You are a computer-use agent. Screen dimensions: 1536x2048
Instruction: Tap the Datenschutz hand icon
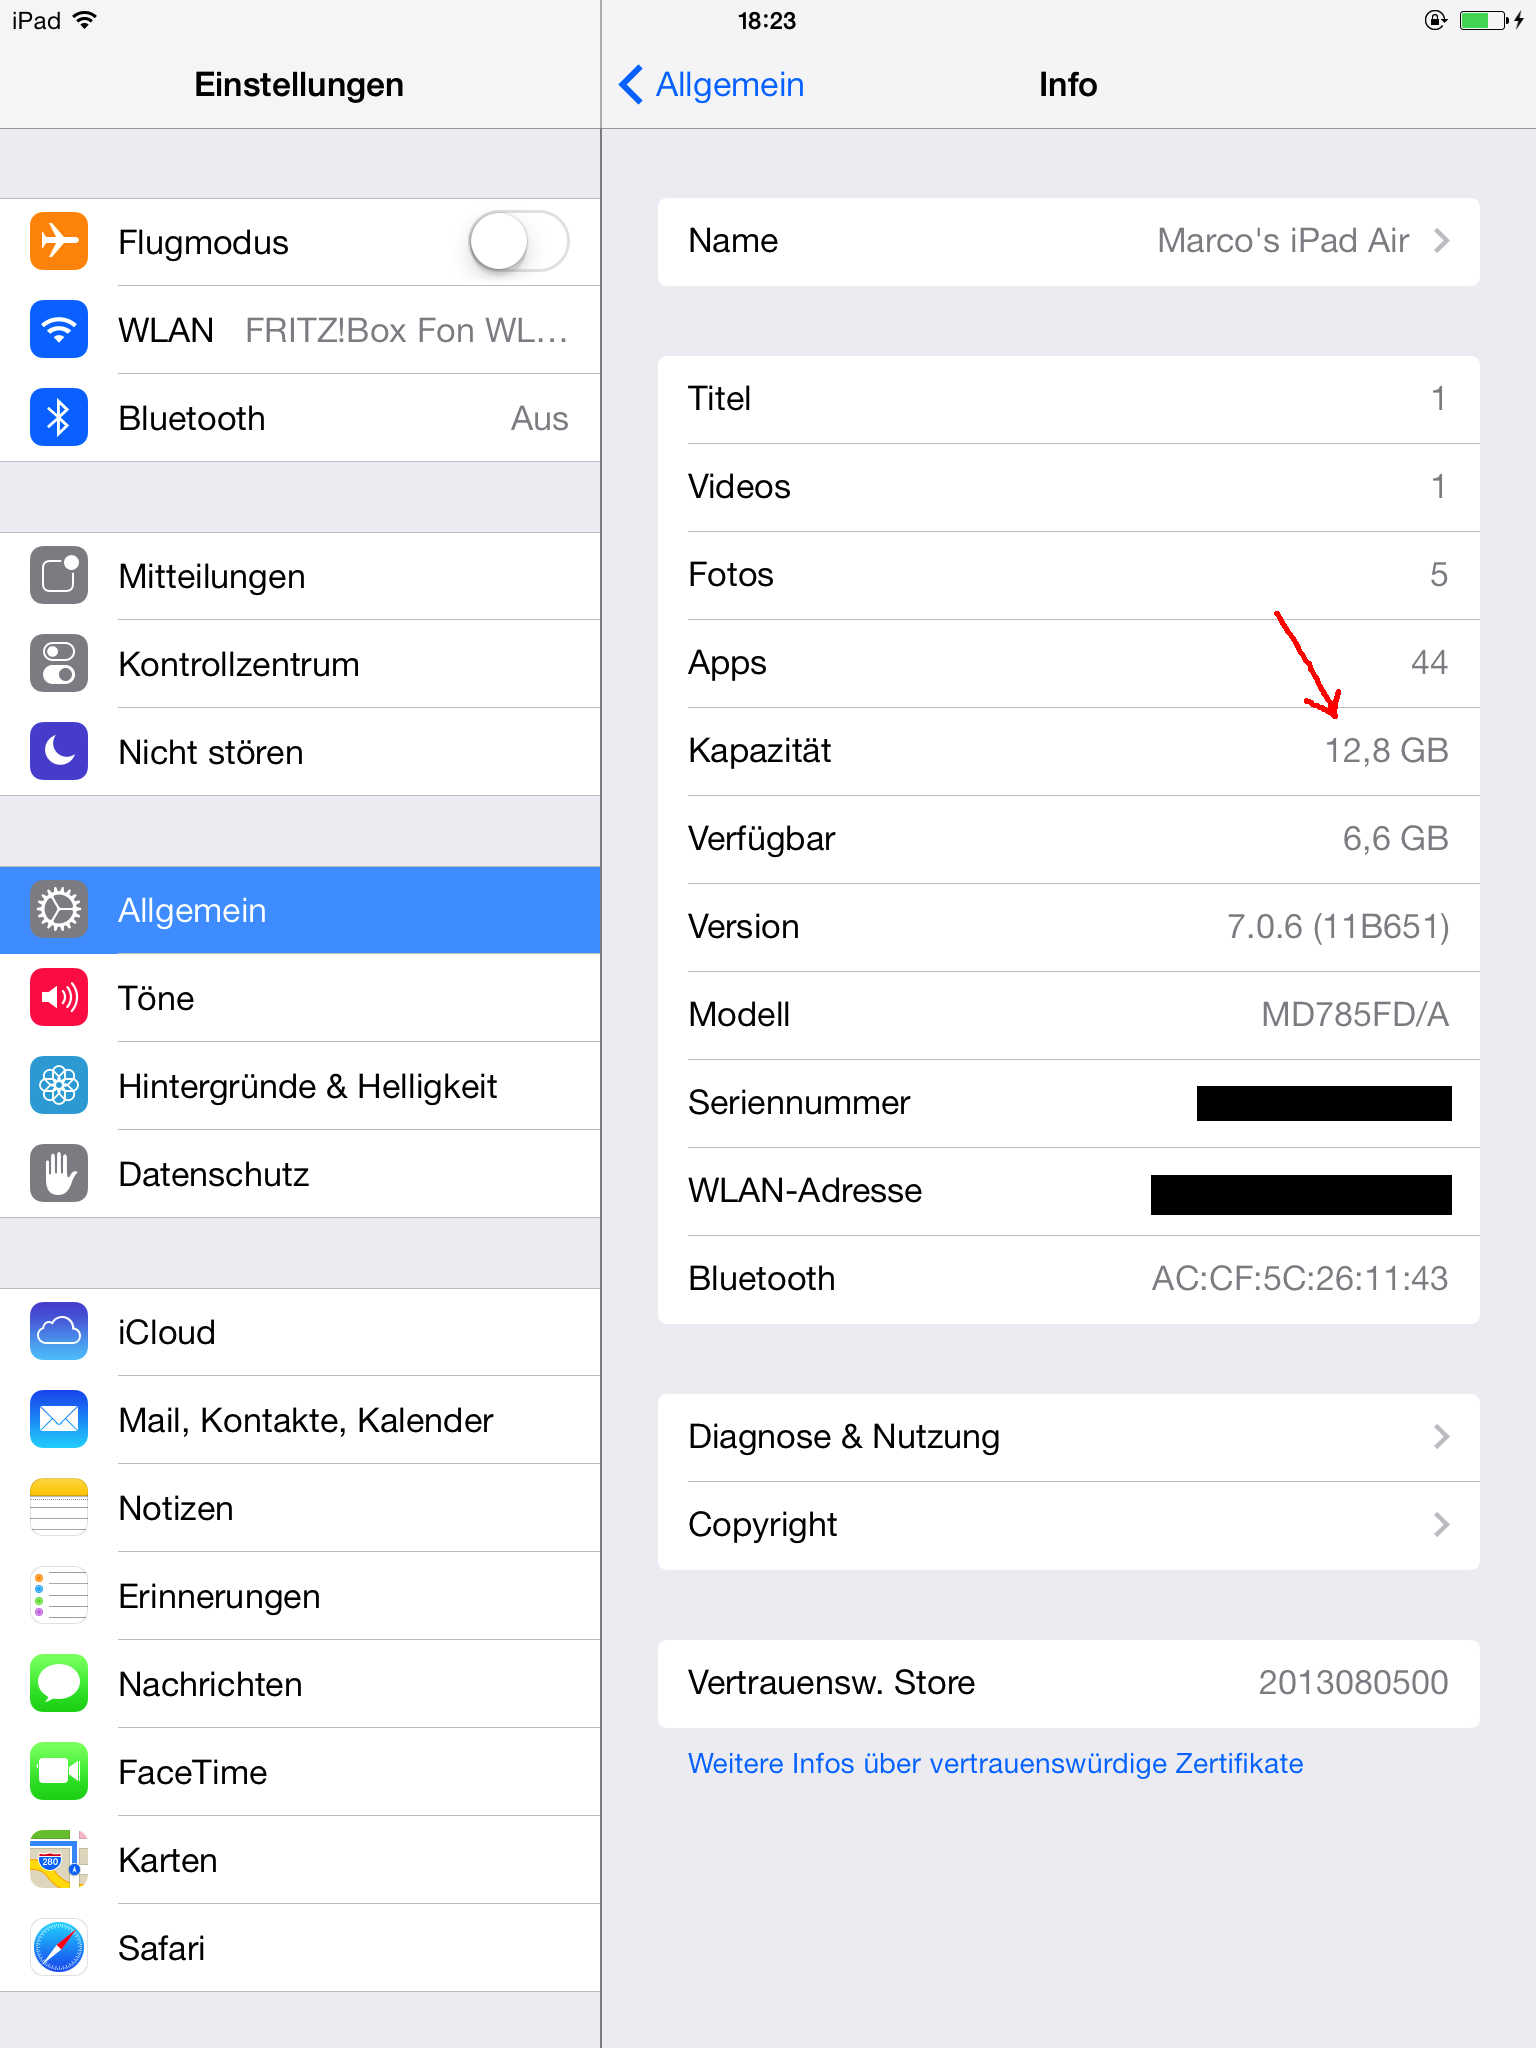pos(59,1173)
